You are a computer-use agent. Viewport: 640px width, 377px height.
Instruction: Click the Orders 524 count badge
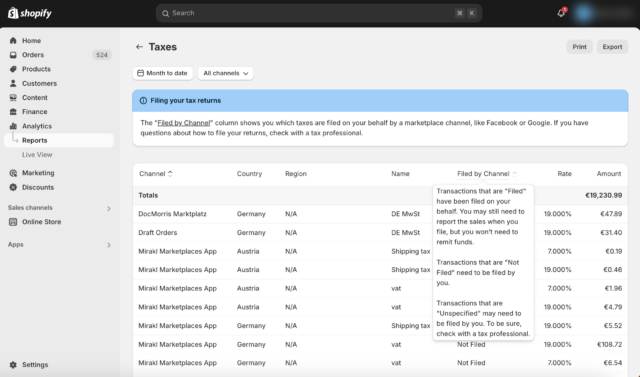pyautogui.click(x=102, y=55)
